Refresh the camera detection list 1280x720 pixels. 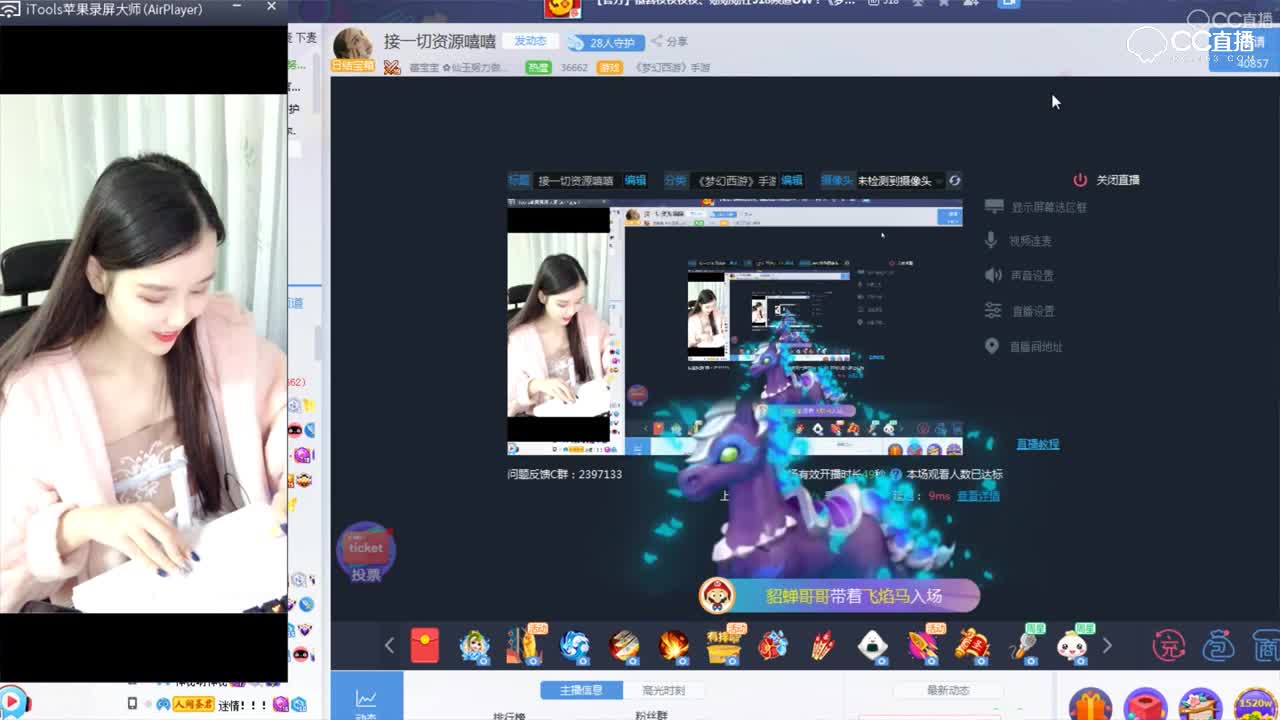click(954, 181)
